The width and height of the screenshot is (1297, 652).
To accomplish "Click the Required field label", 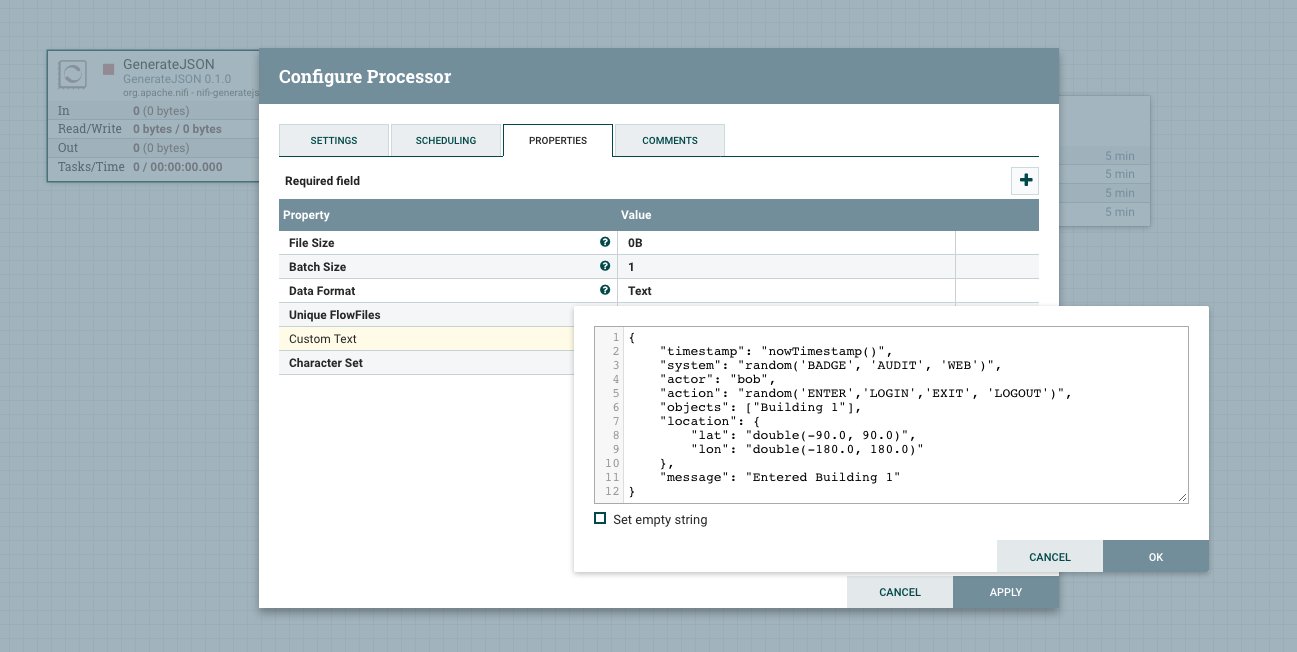I will point(322,181).
